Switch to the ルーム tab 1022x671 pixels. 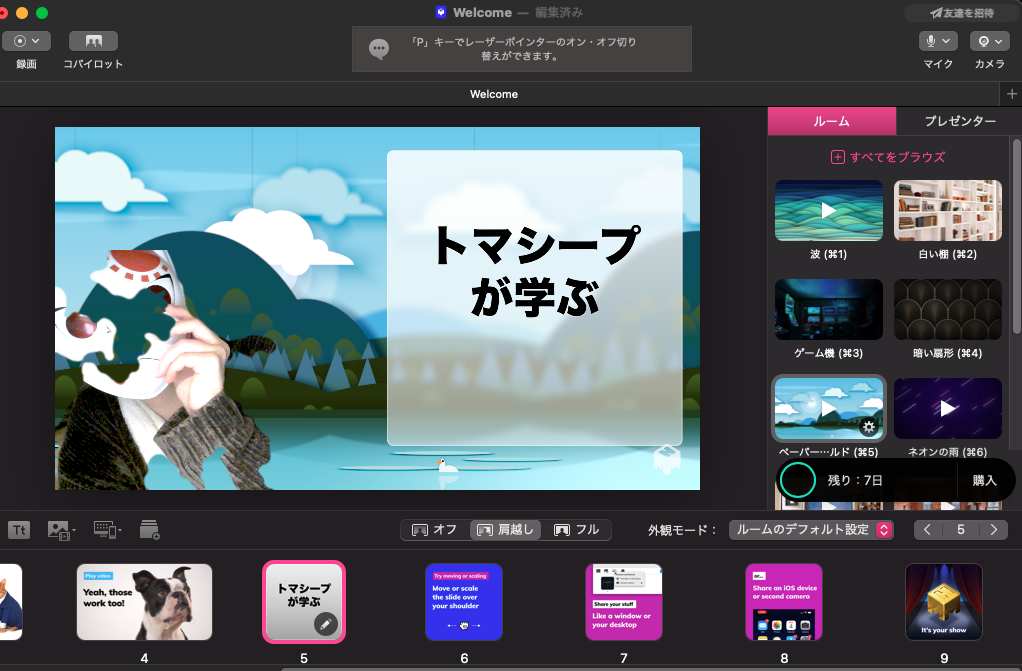832,121
